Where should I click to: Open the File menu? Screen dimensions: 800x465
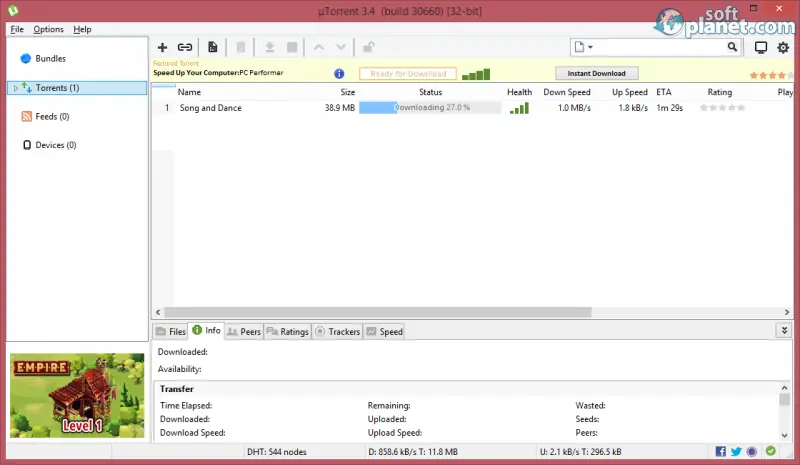point(17,29)
